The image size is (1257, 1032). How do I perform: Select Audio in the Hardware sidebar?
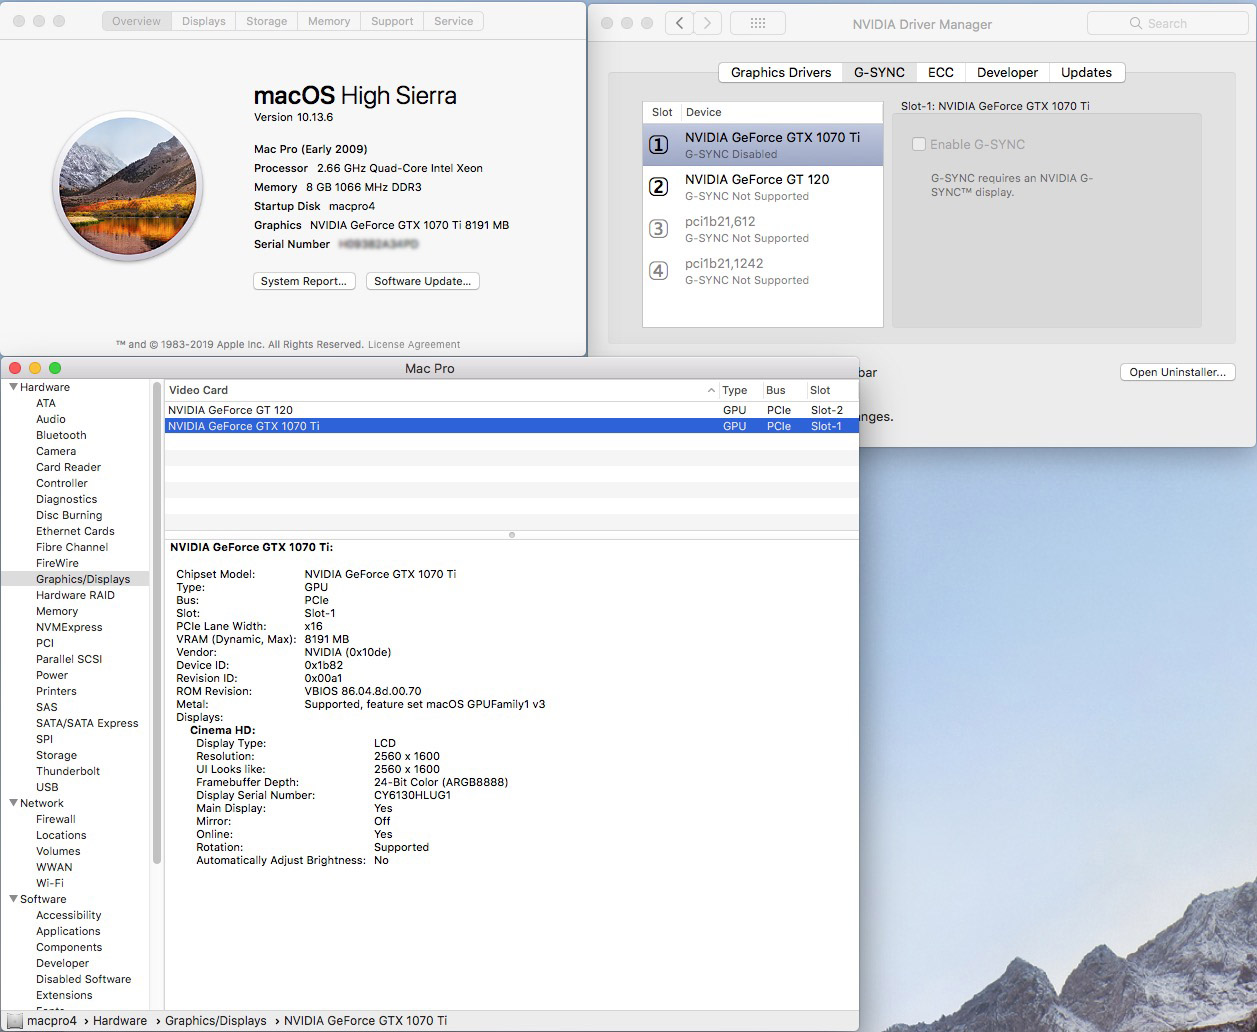pyautogui.click(x=51, y=419)
